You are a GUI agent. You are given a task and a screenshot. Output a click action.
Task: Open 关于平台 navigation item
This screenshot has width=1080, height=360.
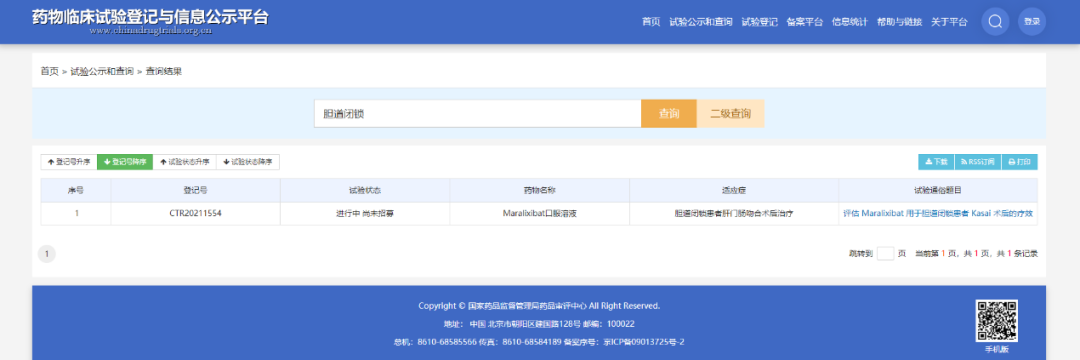(x=949, y=22)
